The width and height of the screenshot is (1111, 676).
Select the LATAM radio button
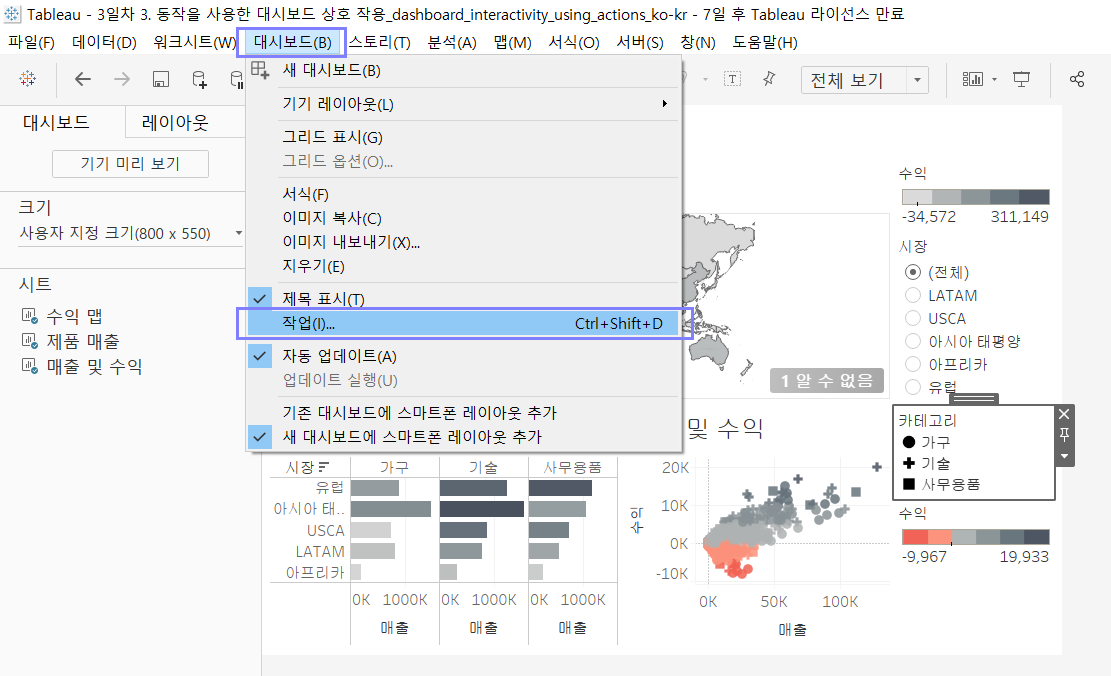[x=913, y=295]
